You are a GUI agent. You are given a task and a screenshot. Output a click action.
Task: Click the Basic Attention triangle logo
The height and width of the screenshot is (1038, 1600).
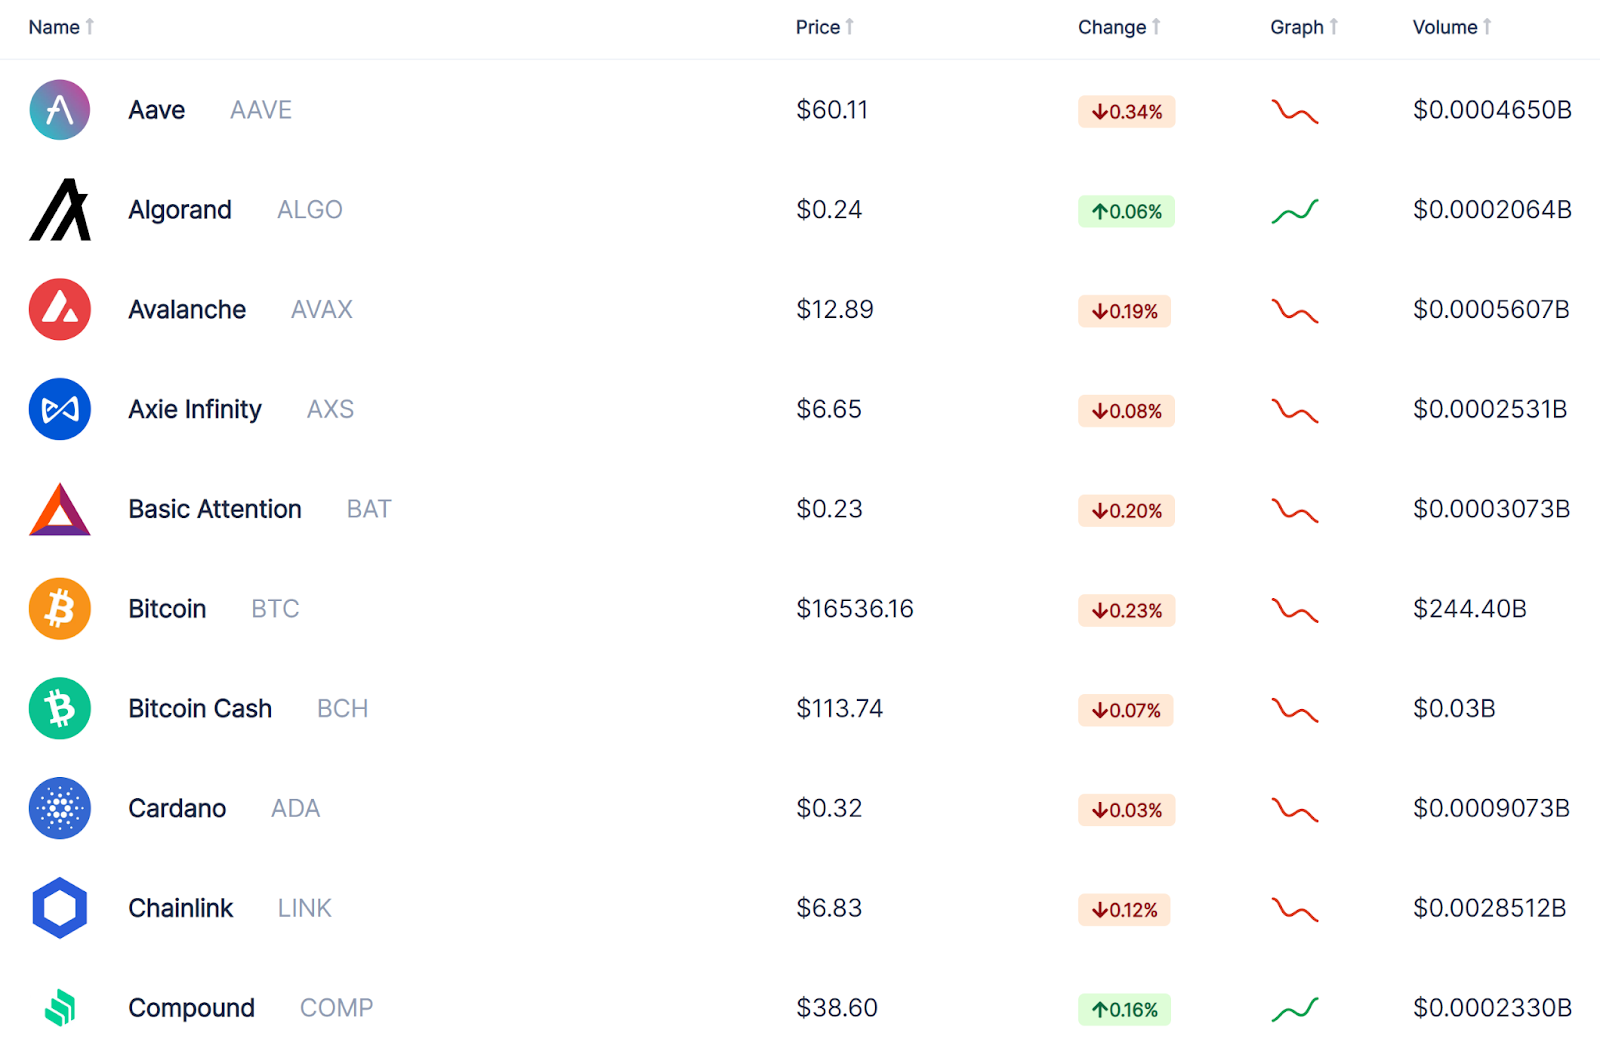pos(60,509)
